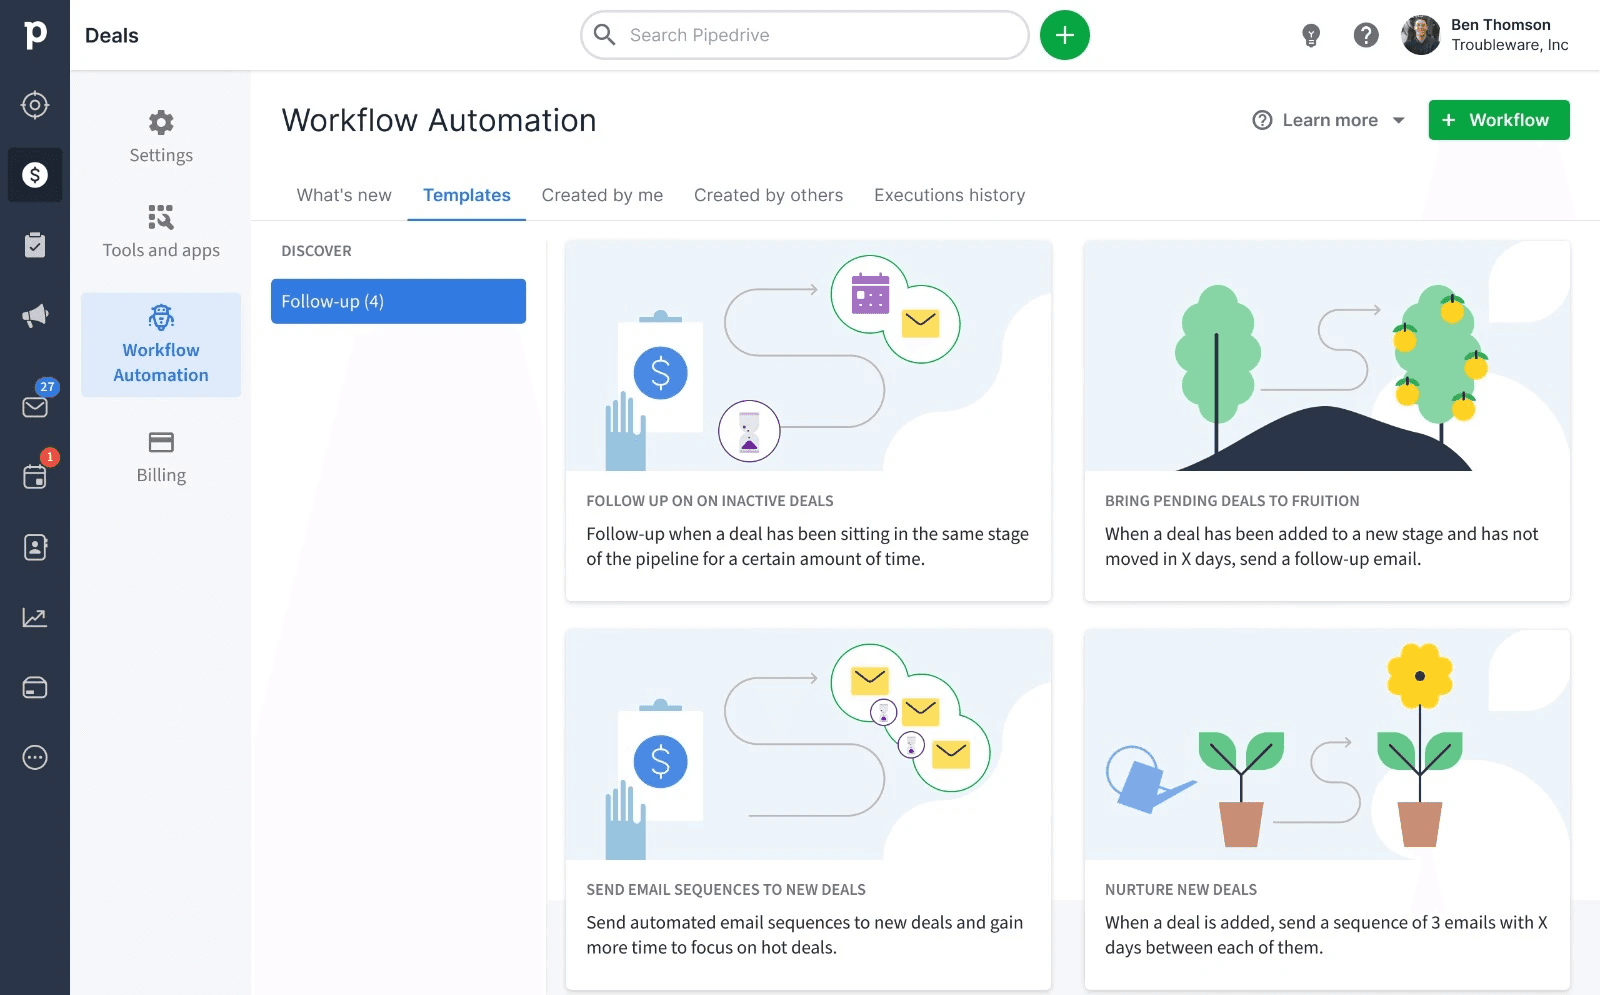Click the green quick add plus button
This screenshot has height=995, width=1600.
coord(1065,35)
